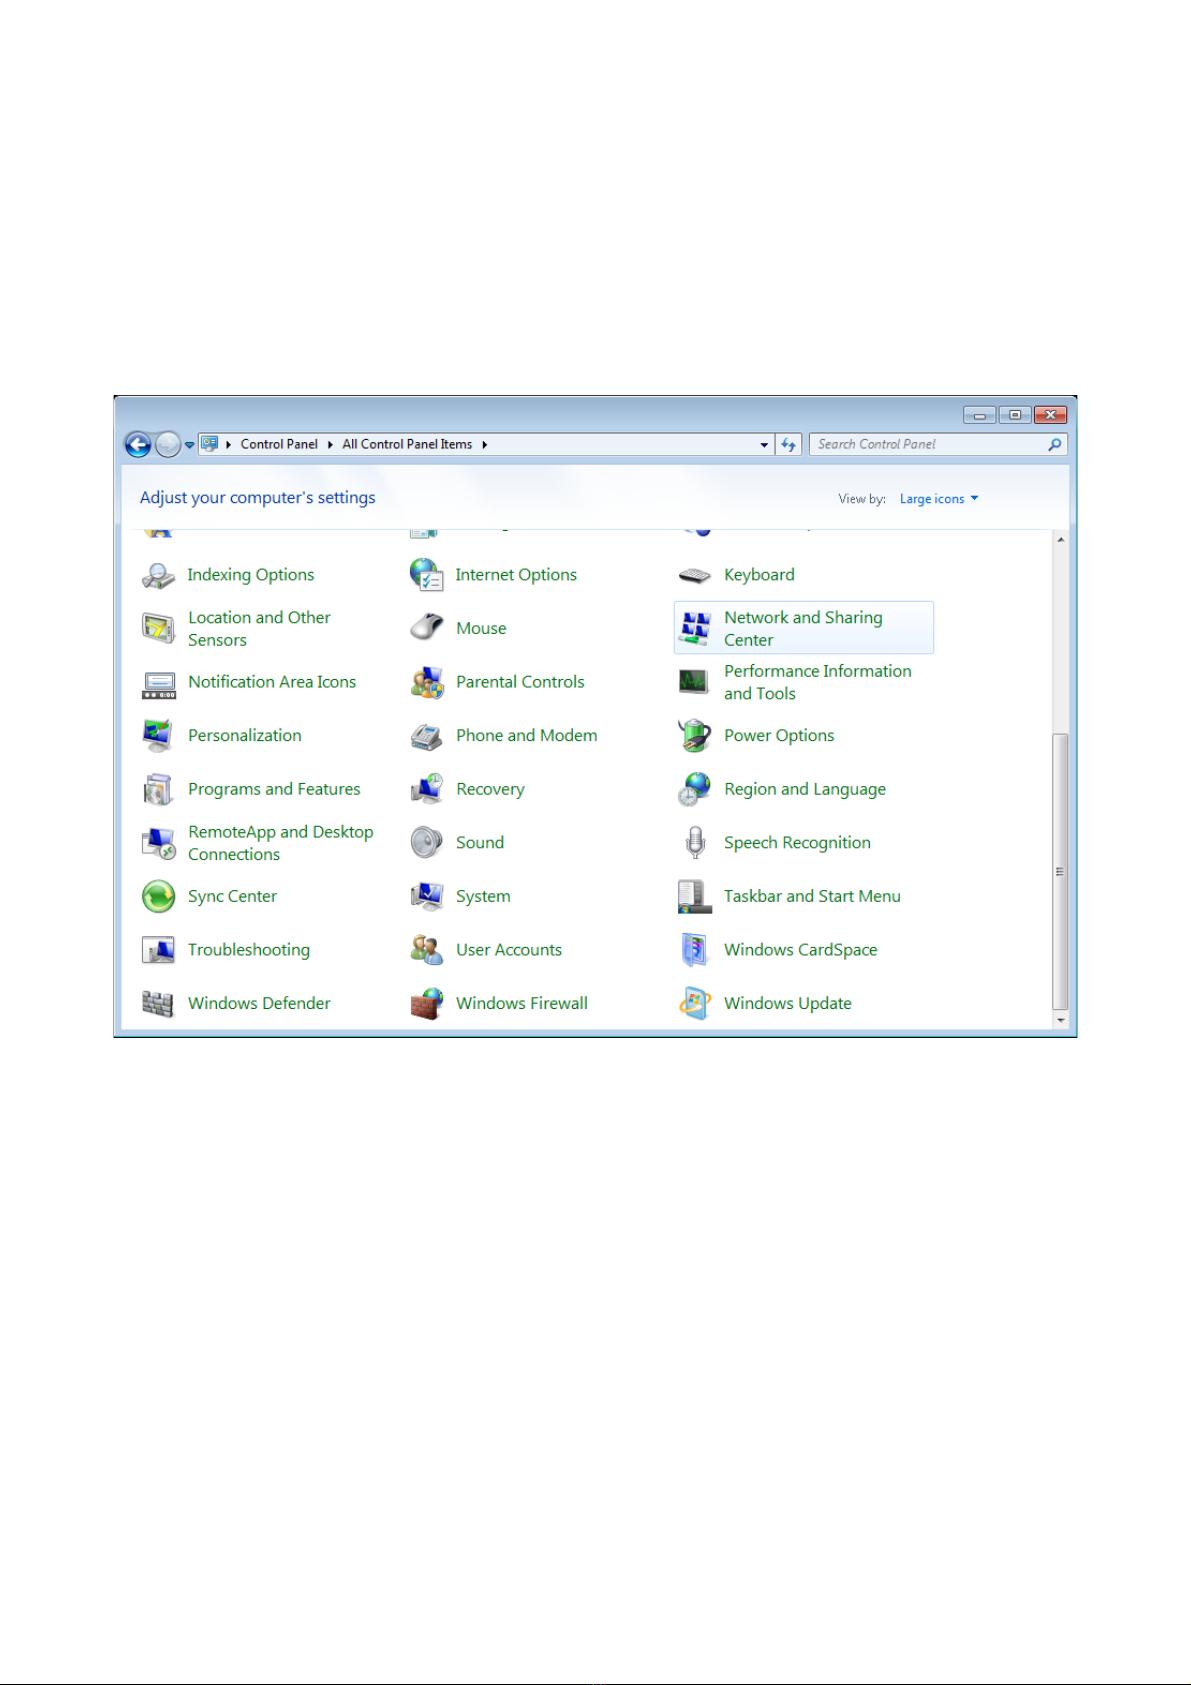Open the Personalization text link
This screenshot has height=1685, width=1191.
point(245,736)
